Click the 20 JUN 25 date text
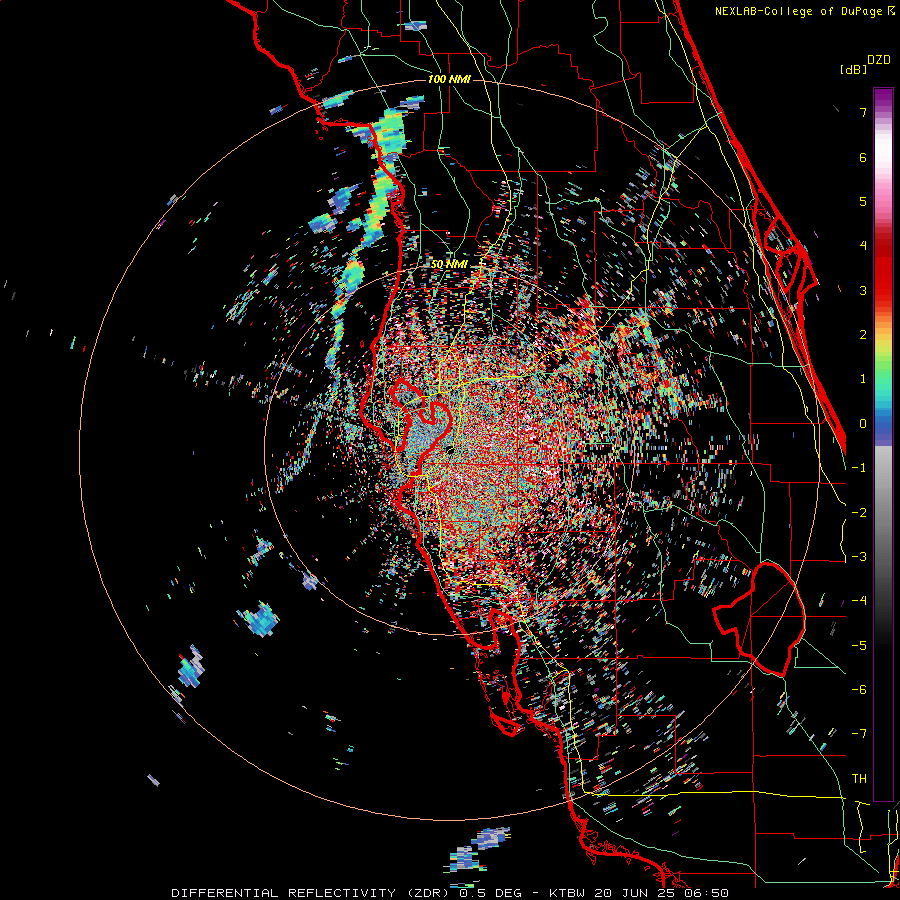This screenshot has width=900, height=900. (x=635, y=893)
